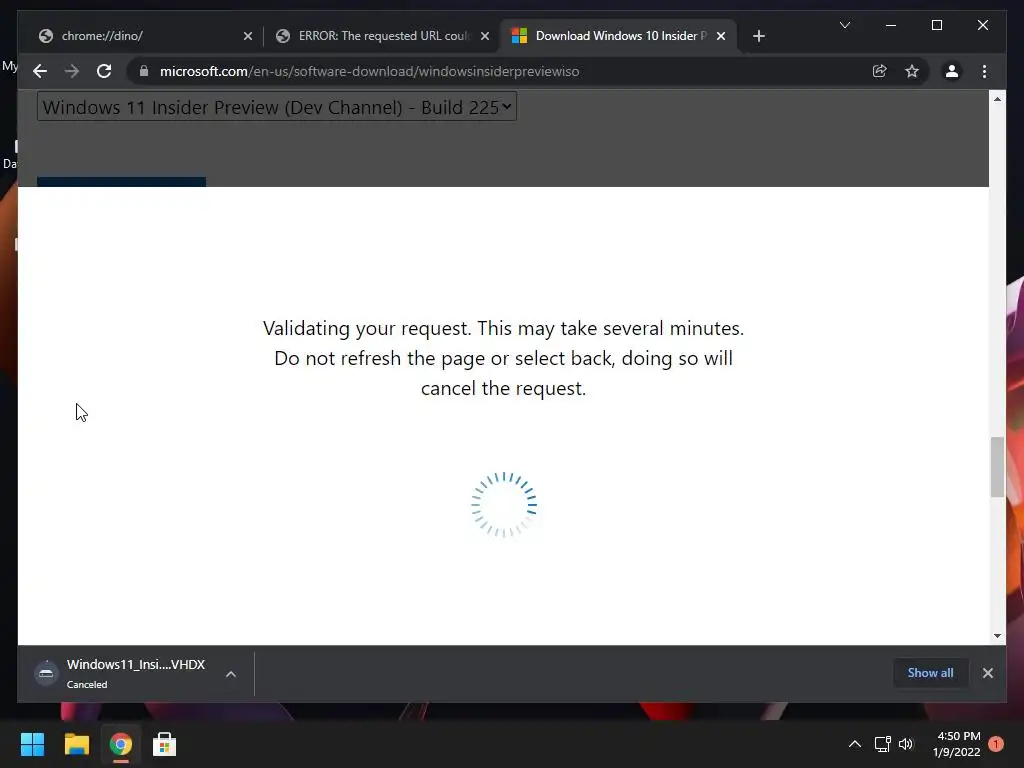Show all downloads
This screenshot has height=768, width=1024.
[930, 673]
